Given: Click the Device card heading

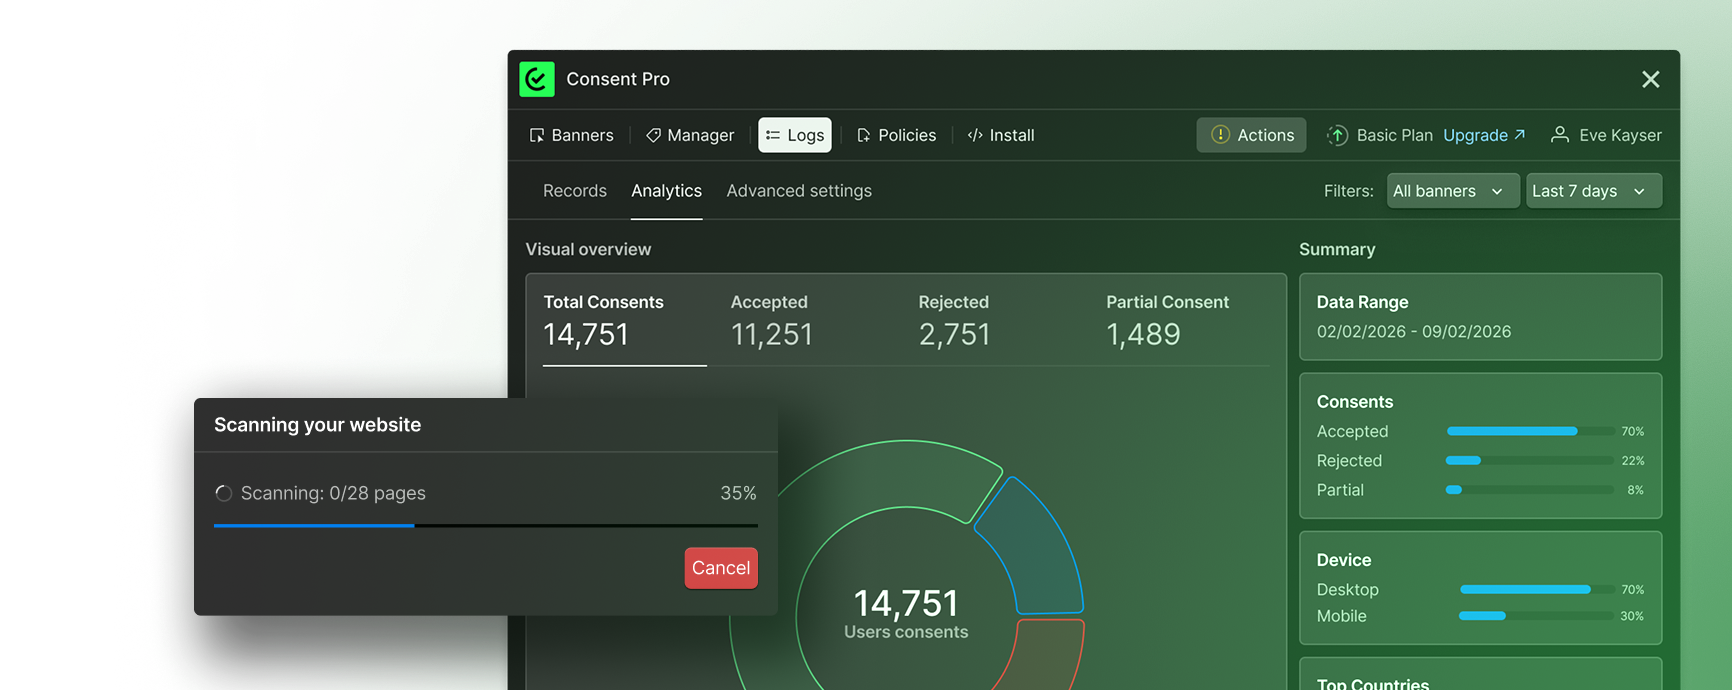Looking at the screenshot, I should (x=1344, y=560).
